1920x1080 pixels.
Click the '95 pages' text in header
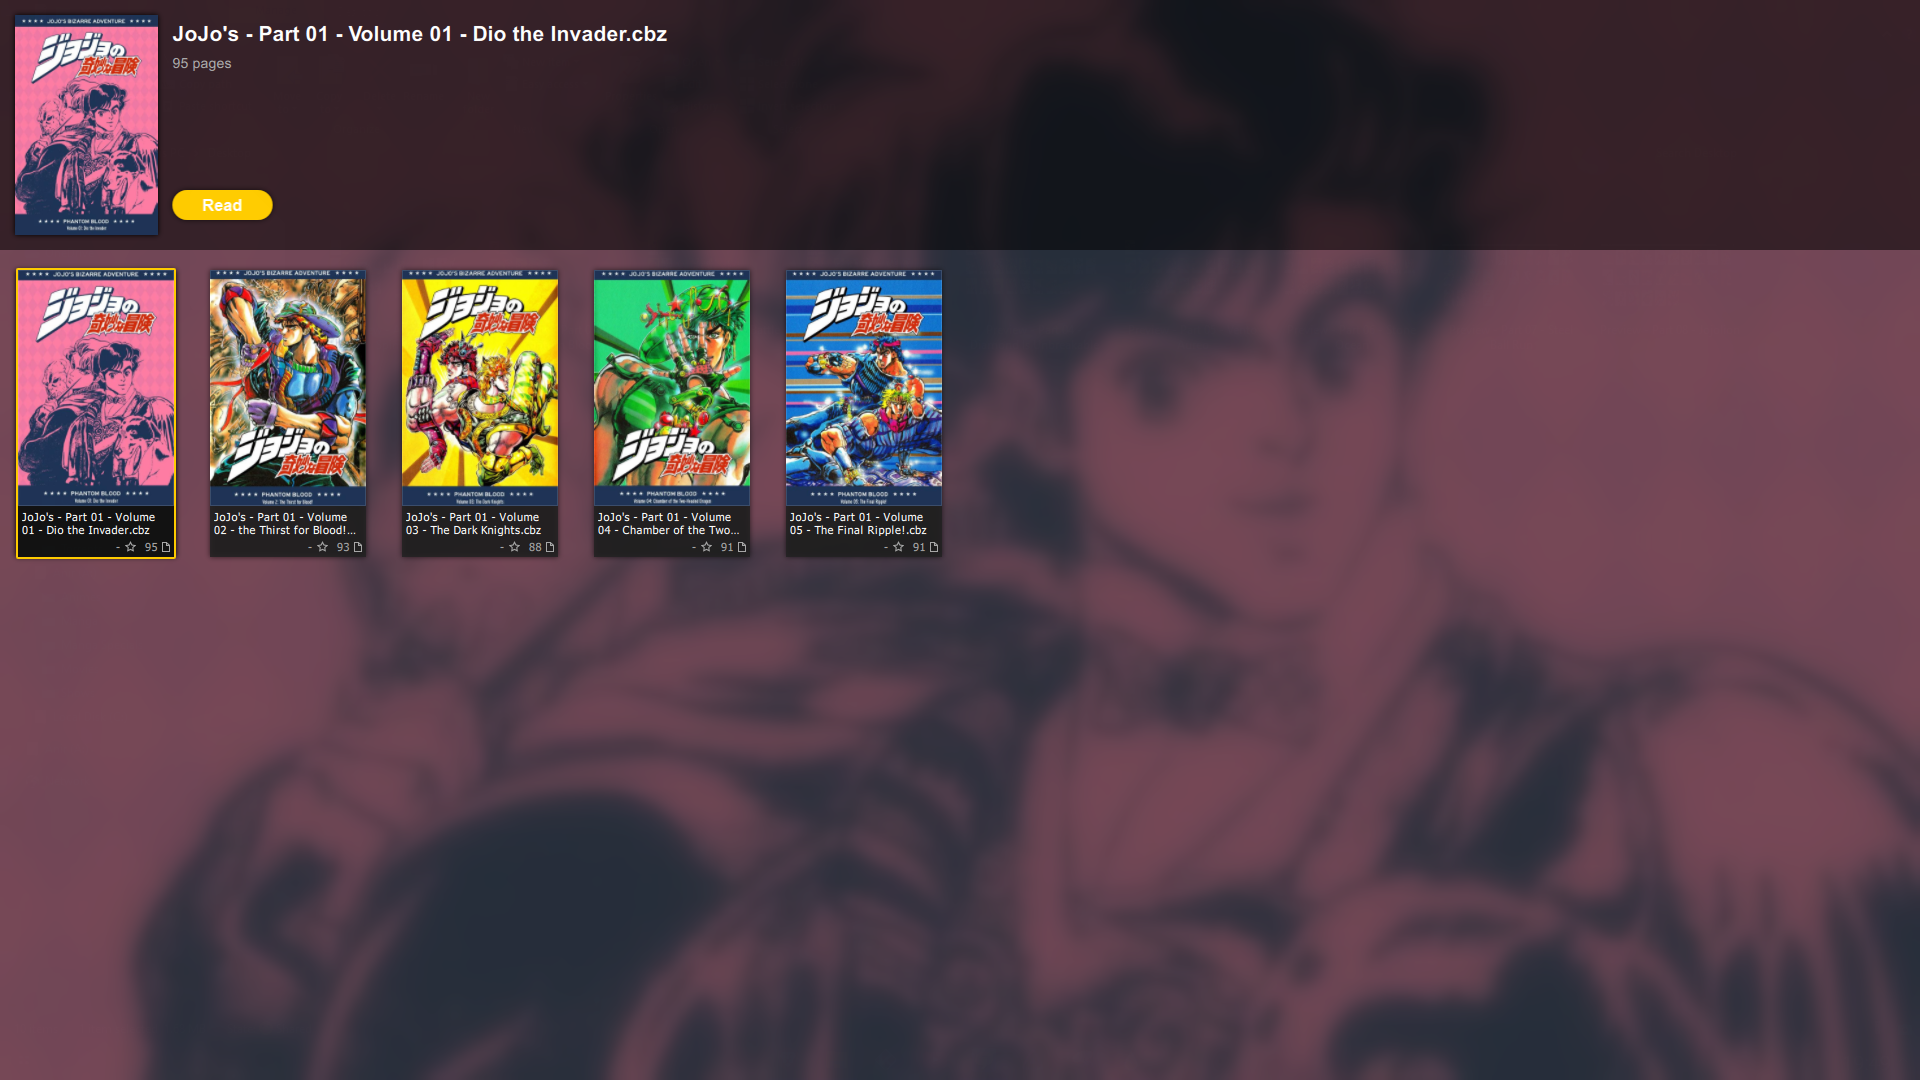[202, 63]
